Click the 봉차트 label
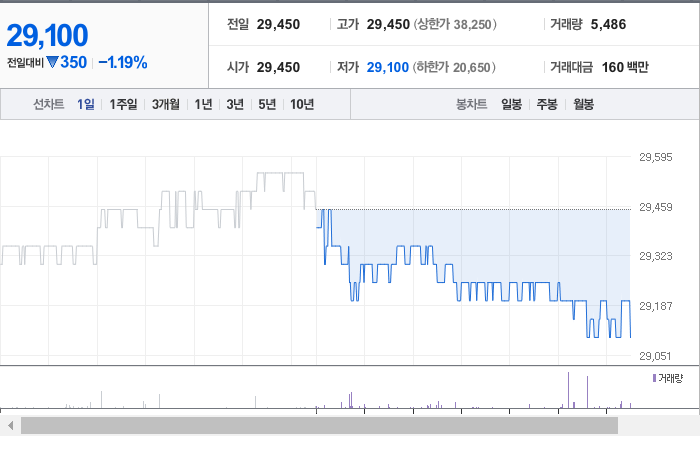Viewport: 700px width, 450px height. click(x=471, y=104)
